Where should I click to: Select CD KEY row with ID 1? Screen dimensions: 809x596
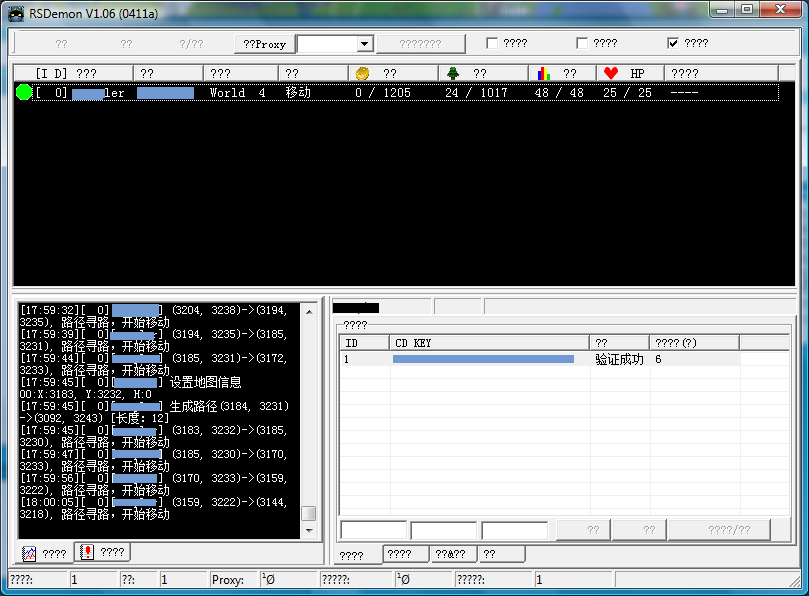pos(480,359)
